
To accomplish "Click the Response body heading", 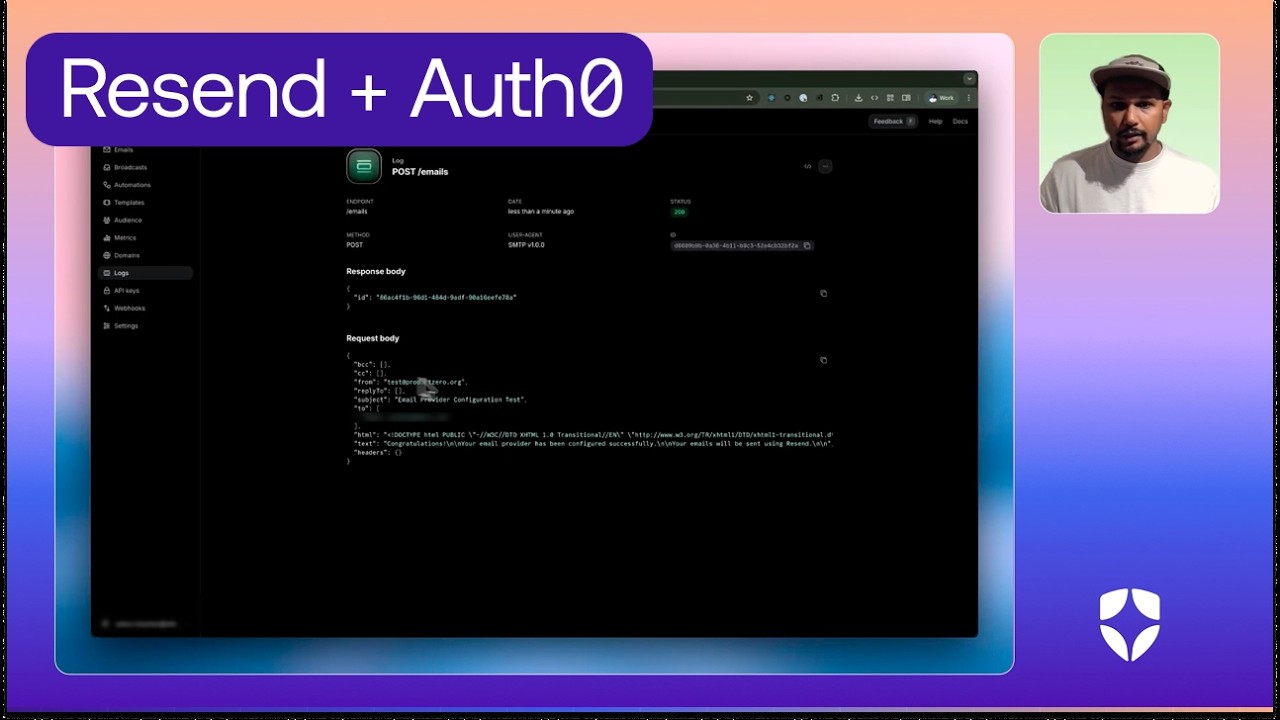I will (376, 271).
